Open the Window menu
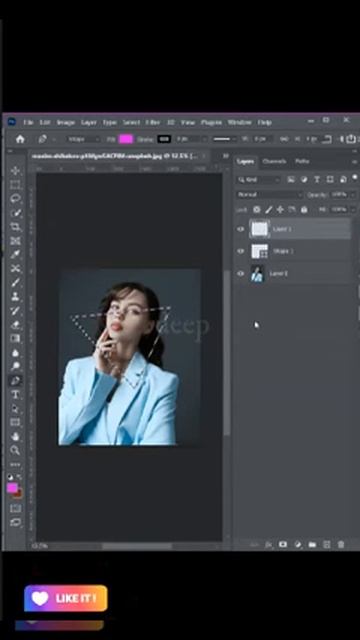 (x=239, y=122)
